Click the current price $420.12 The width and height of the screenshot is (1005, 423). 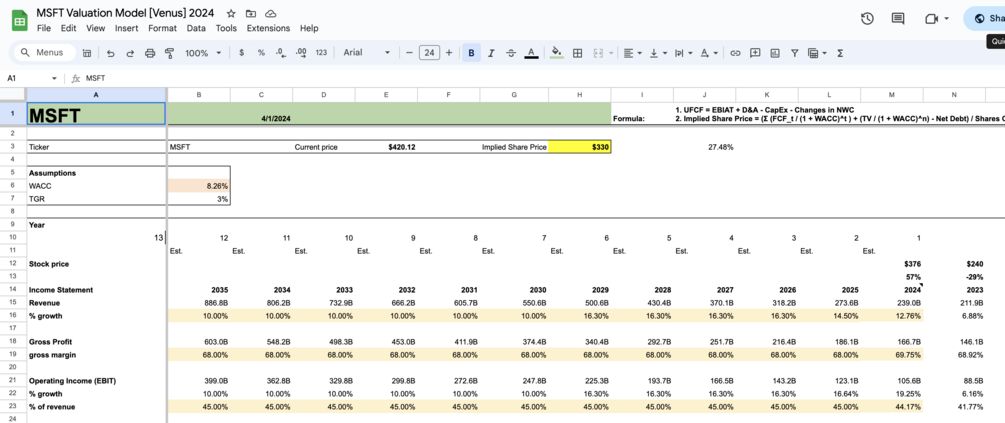(402, 147)
